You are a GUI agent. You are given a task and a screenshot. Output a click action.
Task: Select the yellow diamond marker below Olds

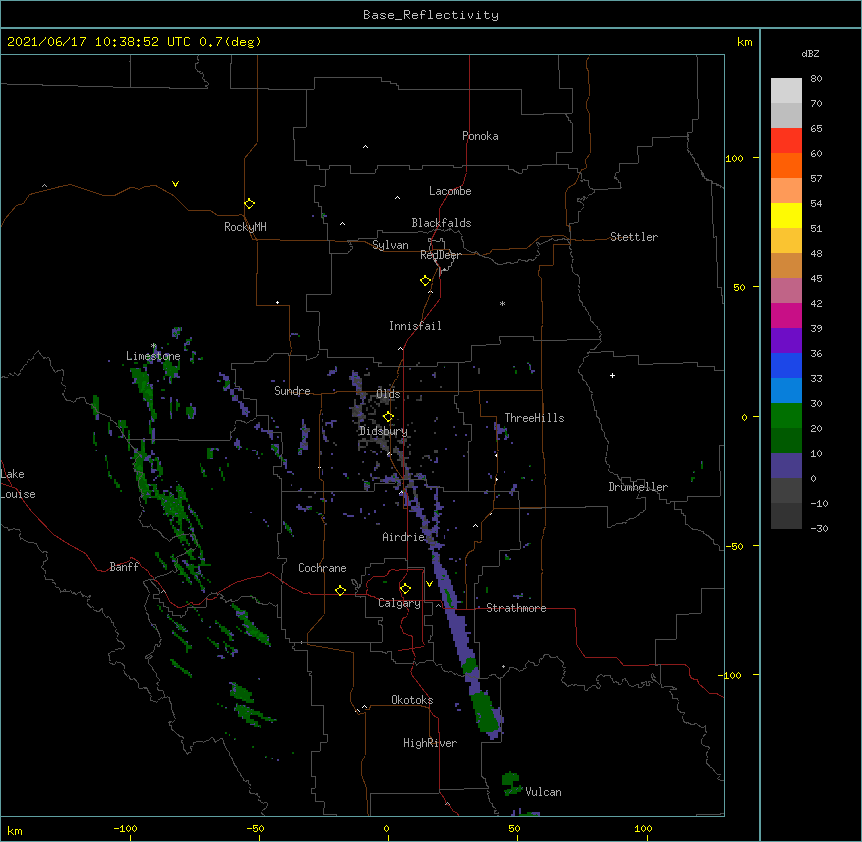(388, 417)
